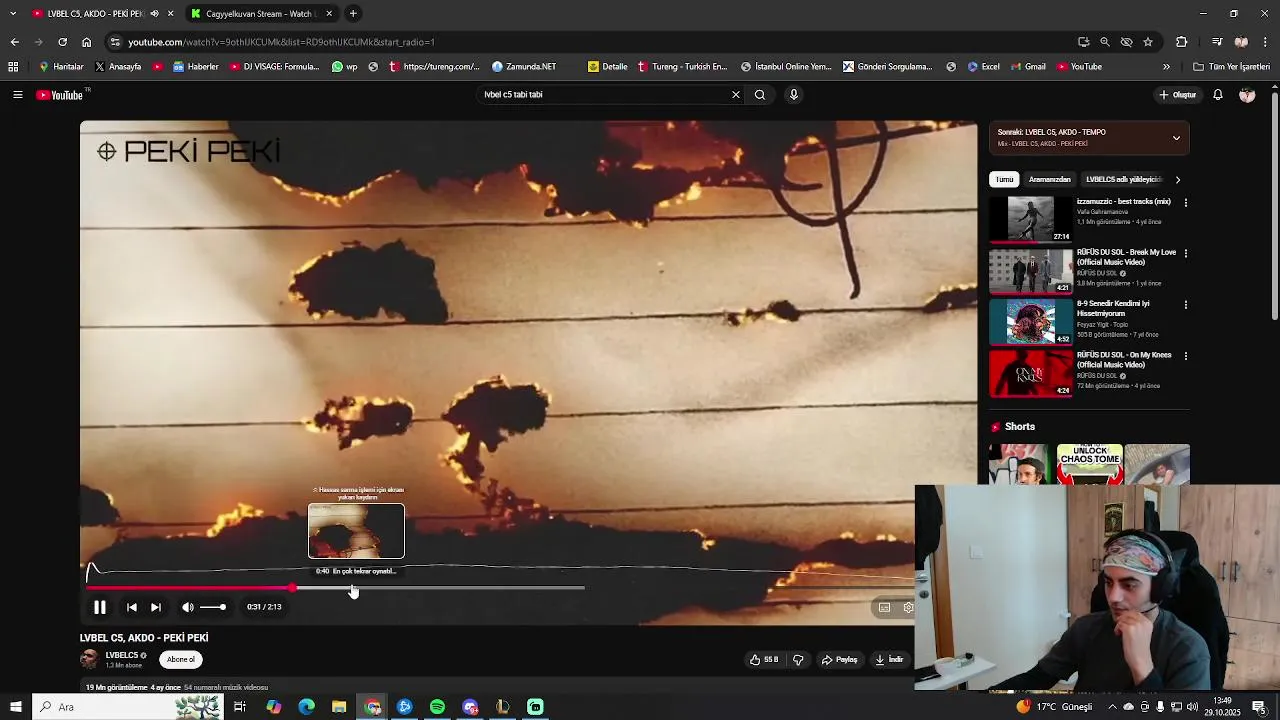
Task: Subscribe with the Abone ol button
Action: coord(181,659)
